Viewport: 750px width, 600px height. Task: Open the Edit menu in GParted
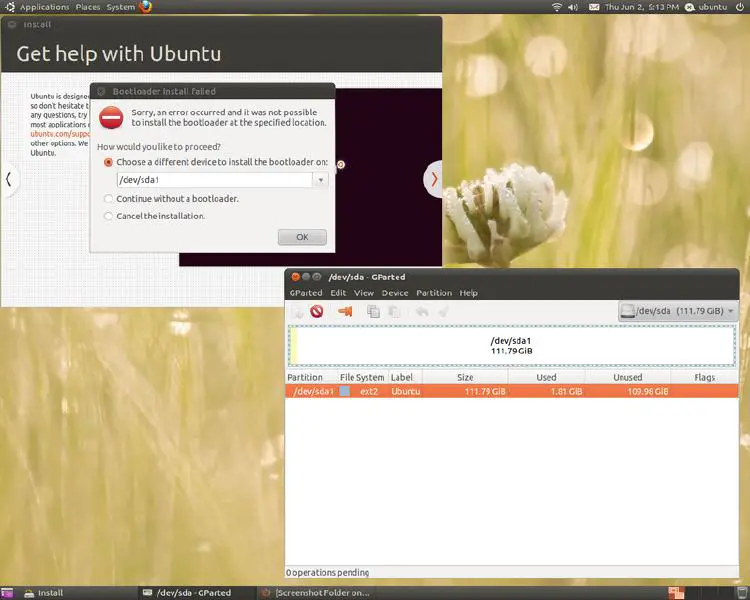[338, 293]
